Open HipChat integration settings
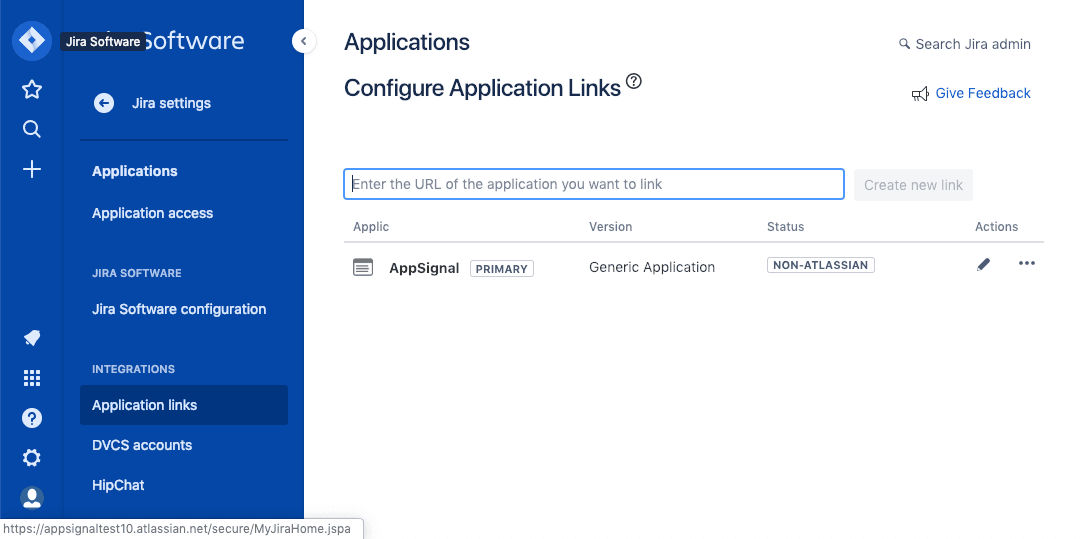Image resolution: width=1081 pixels, height=539 pixels. point(119,485)
